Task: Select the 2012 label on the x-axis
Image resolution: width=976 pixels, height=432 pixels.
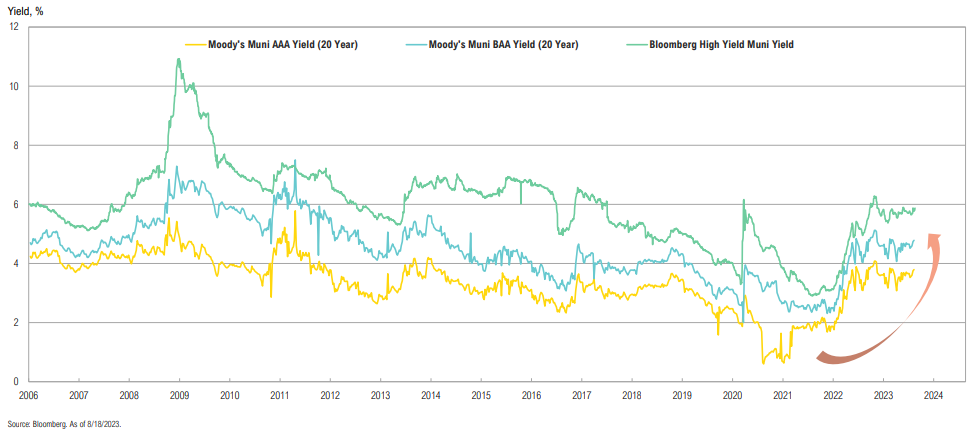Action: pyautogui.click(x=330, y=396)
